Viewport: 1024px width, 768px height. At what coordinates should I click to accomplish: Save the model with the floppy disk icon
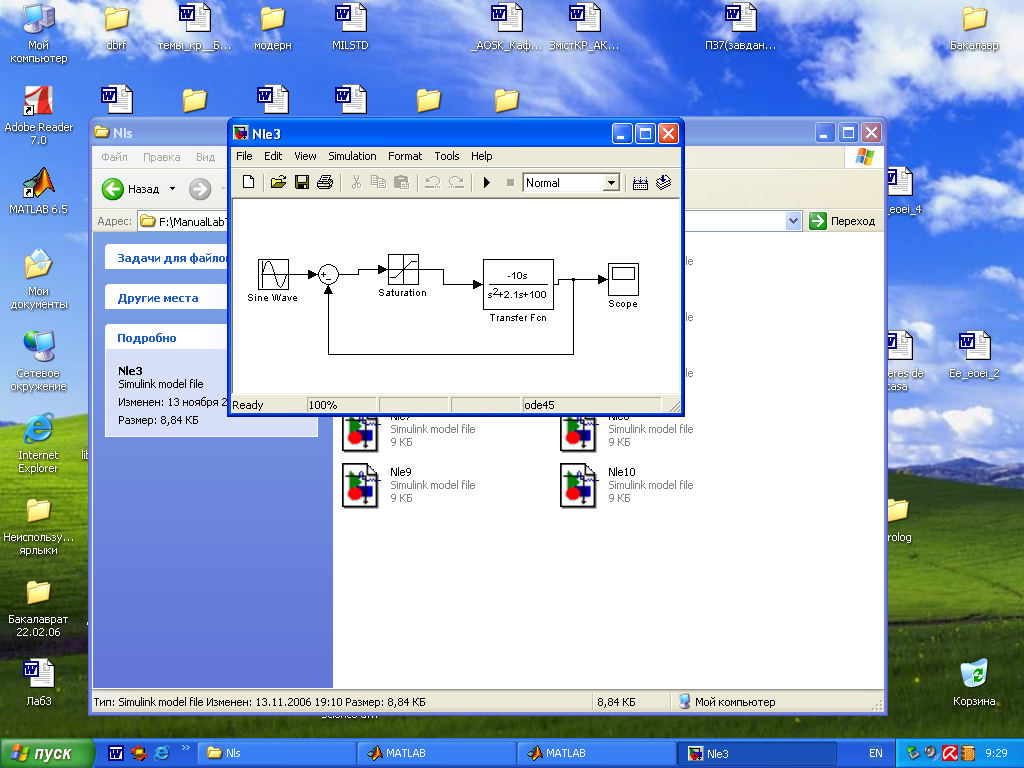tap(302, 182)
